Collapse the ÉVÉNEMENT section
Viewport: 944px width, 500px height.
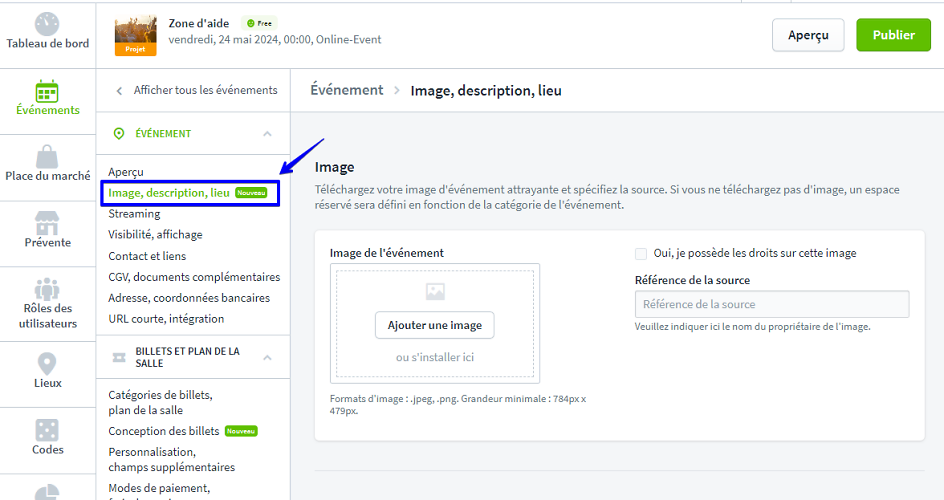(x=267, y=134)
